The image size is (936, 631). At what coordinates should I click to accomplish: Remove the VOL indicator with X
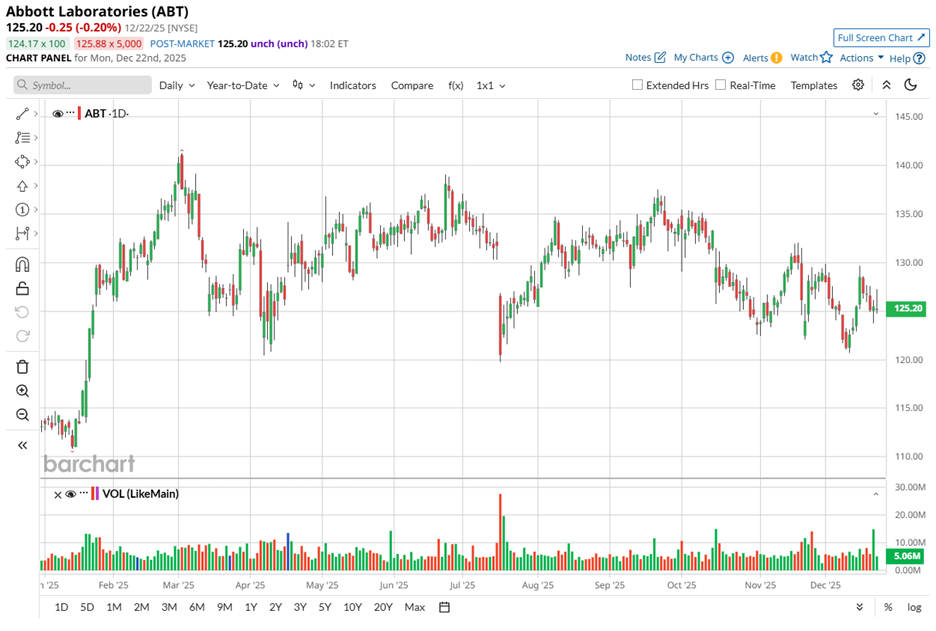click(x=57, y=494)
